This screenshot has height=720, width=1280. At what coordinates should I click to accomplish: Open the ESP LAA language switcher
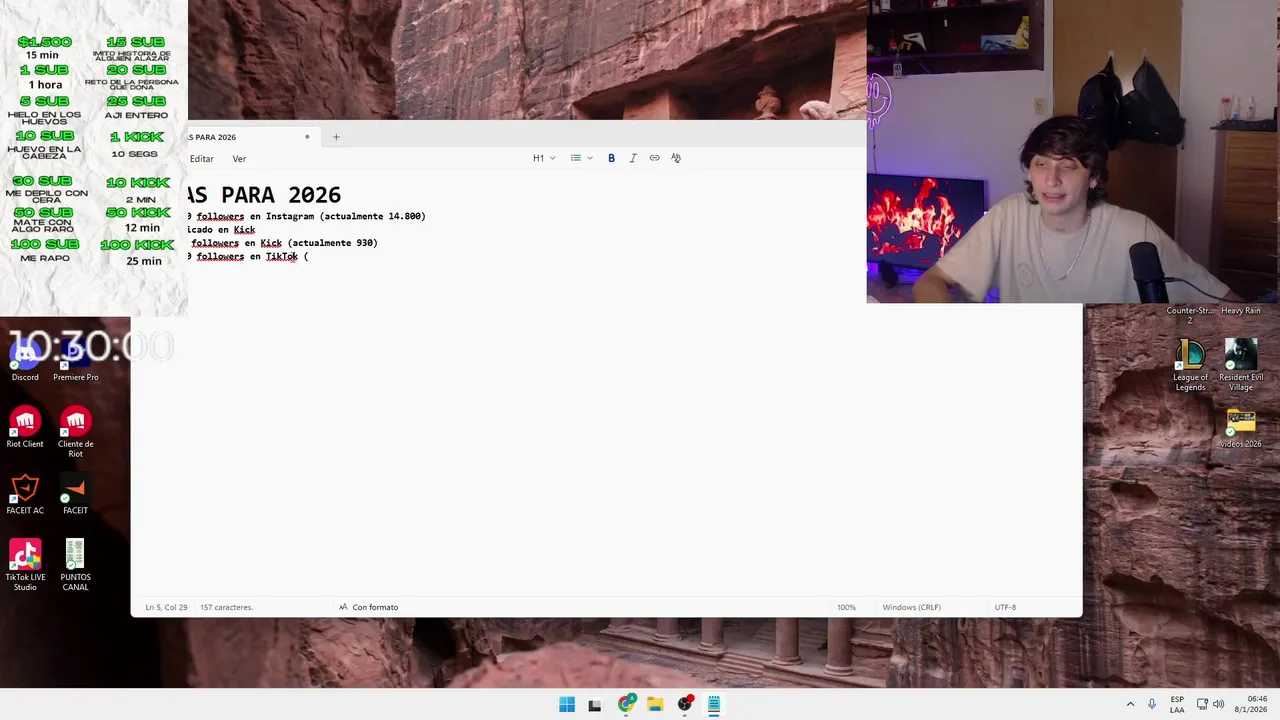[x=1177, y=704]
